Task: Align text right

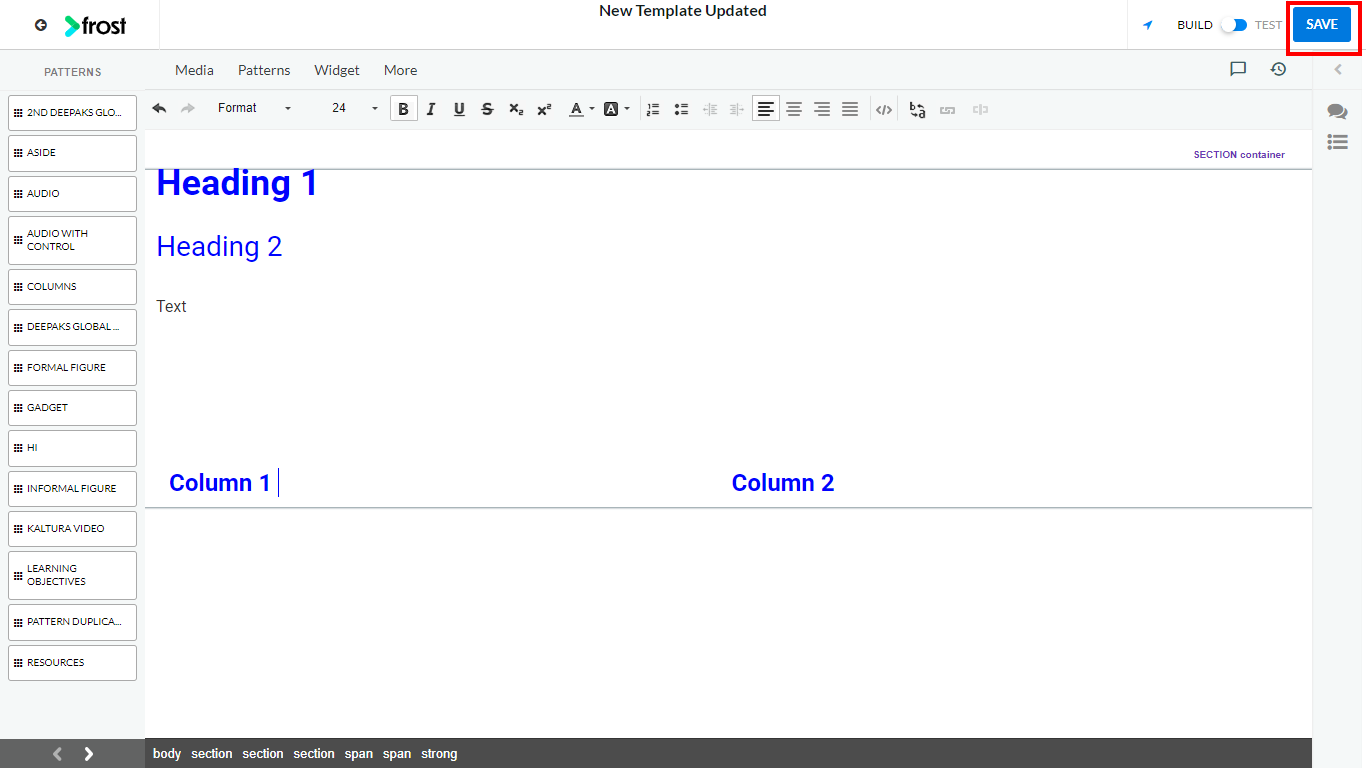Action: pos(822,109)
